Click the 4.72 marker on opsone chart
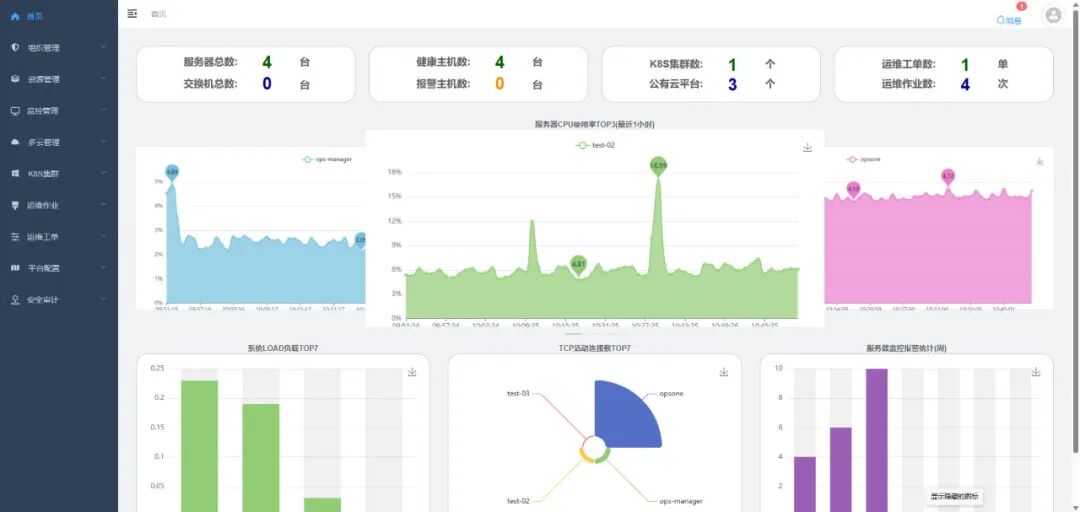 [x=948, y=176]
